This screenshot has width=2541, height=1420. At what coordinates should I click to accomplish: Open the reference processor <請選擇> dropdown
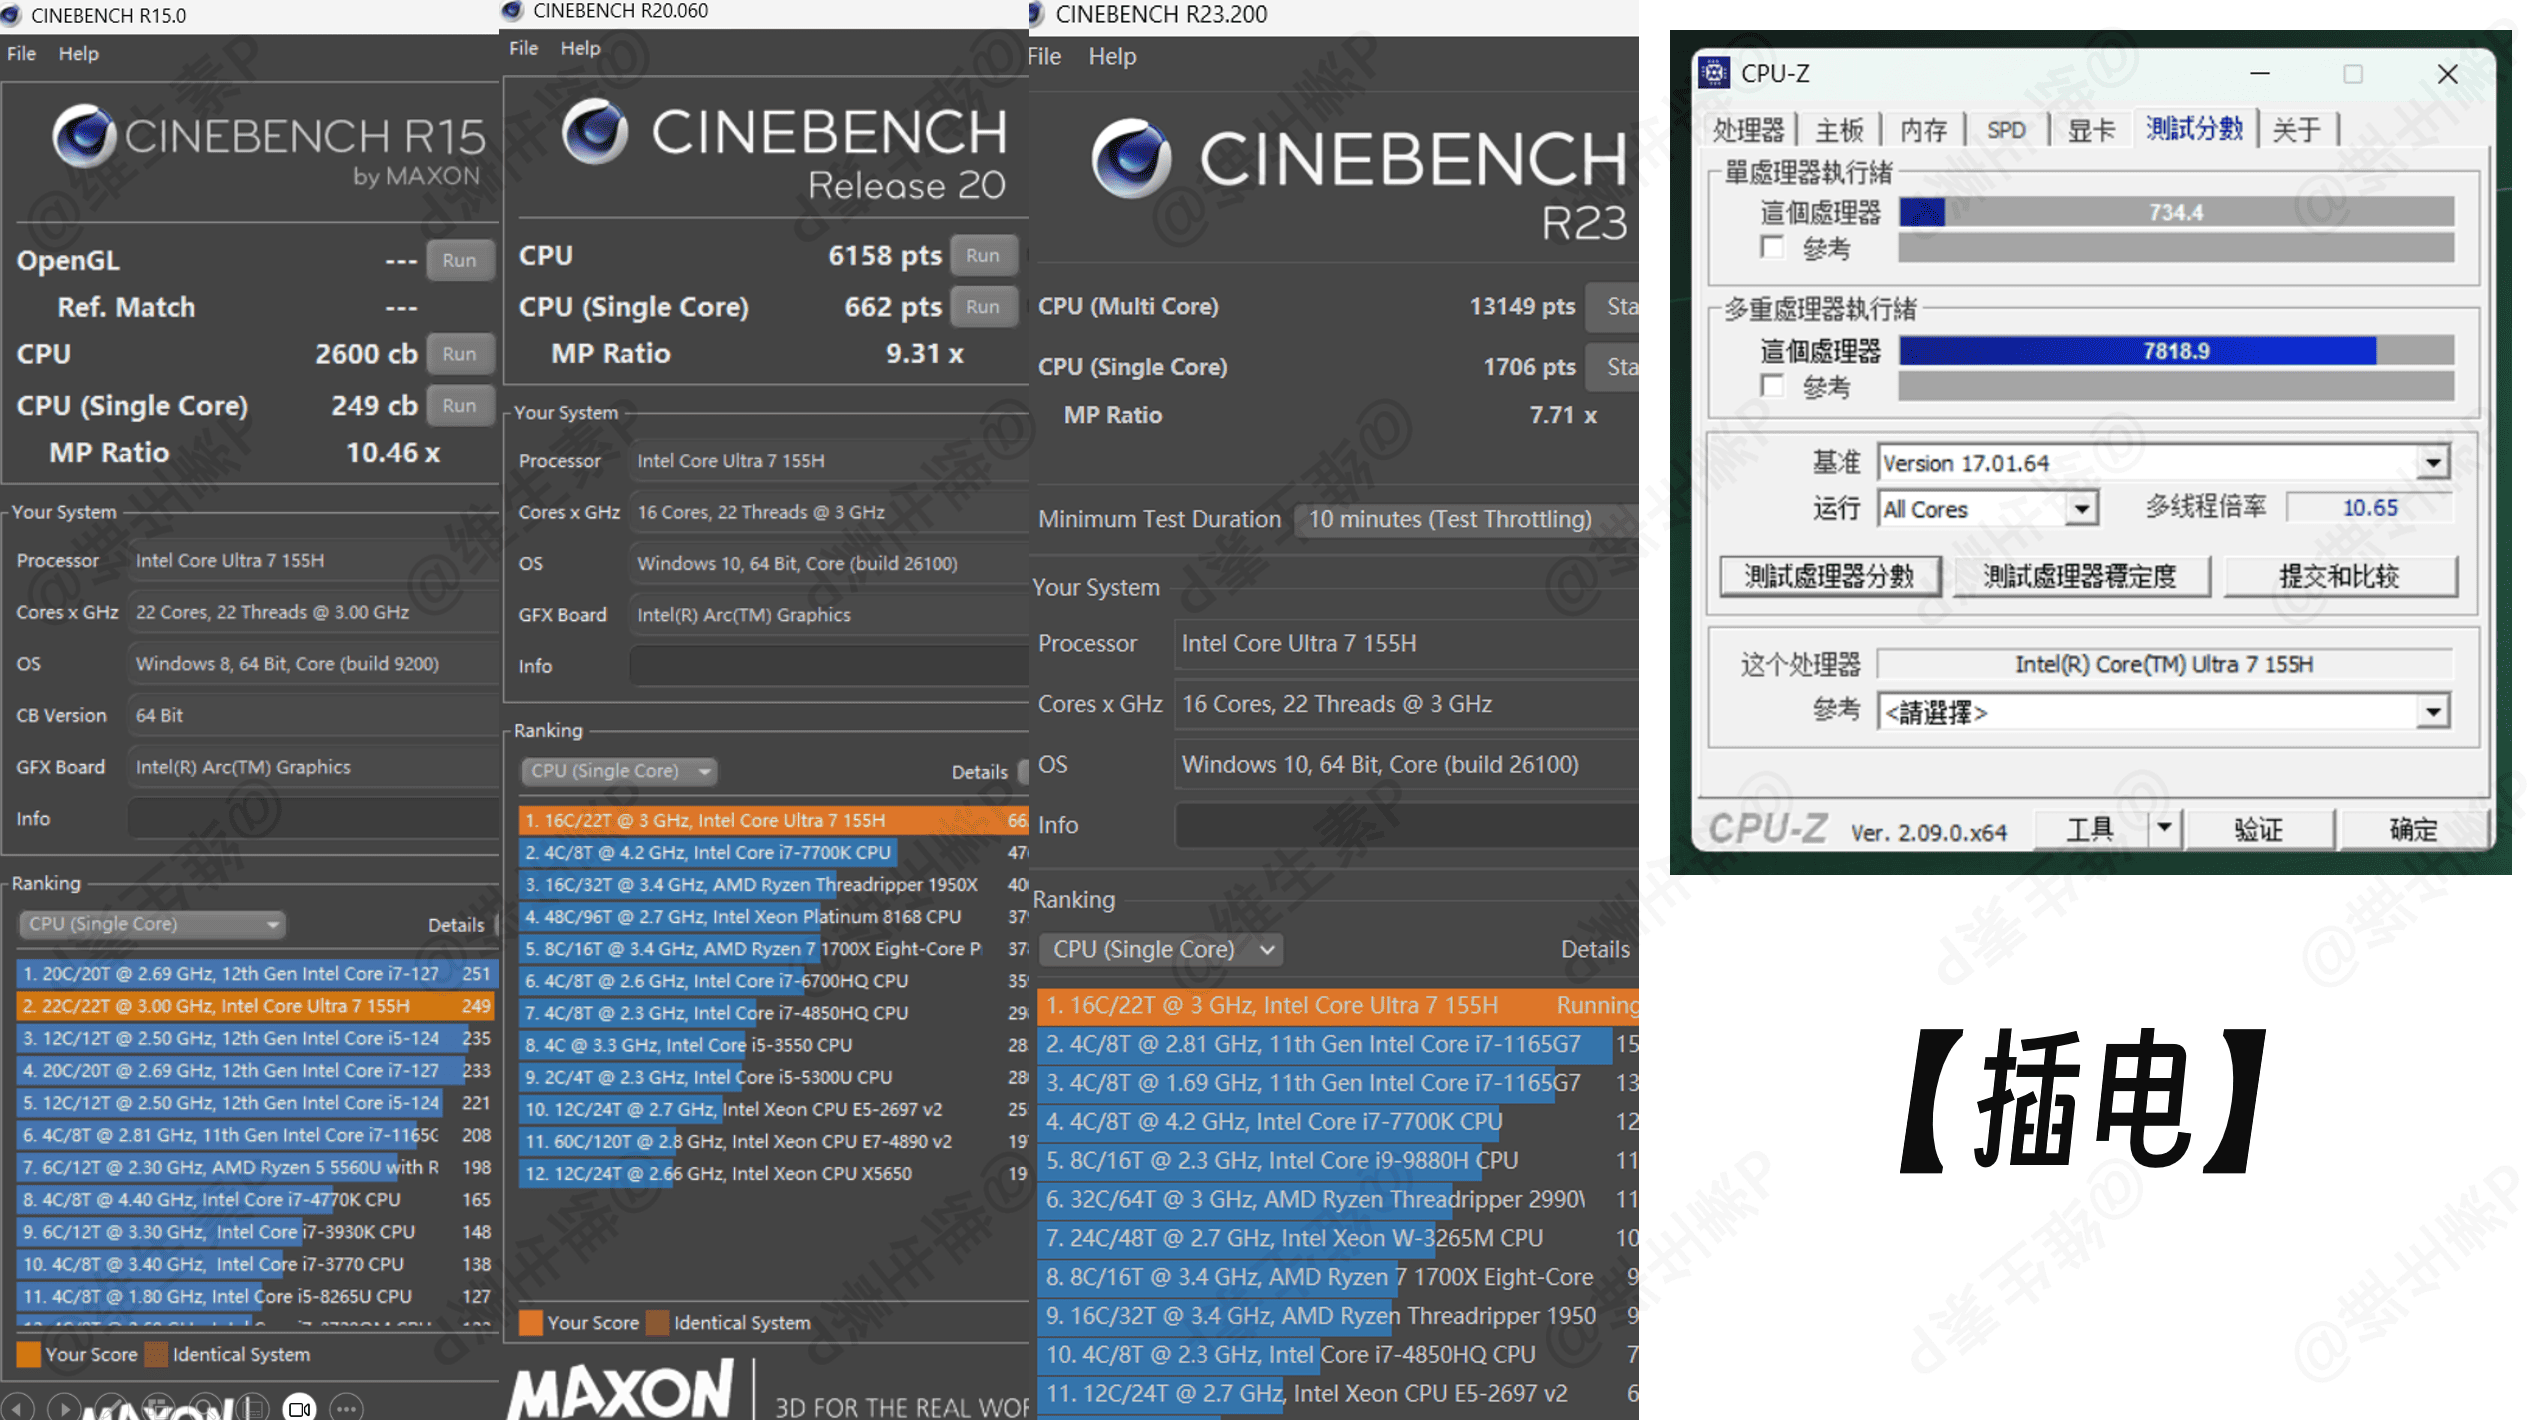2432,712
